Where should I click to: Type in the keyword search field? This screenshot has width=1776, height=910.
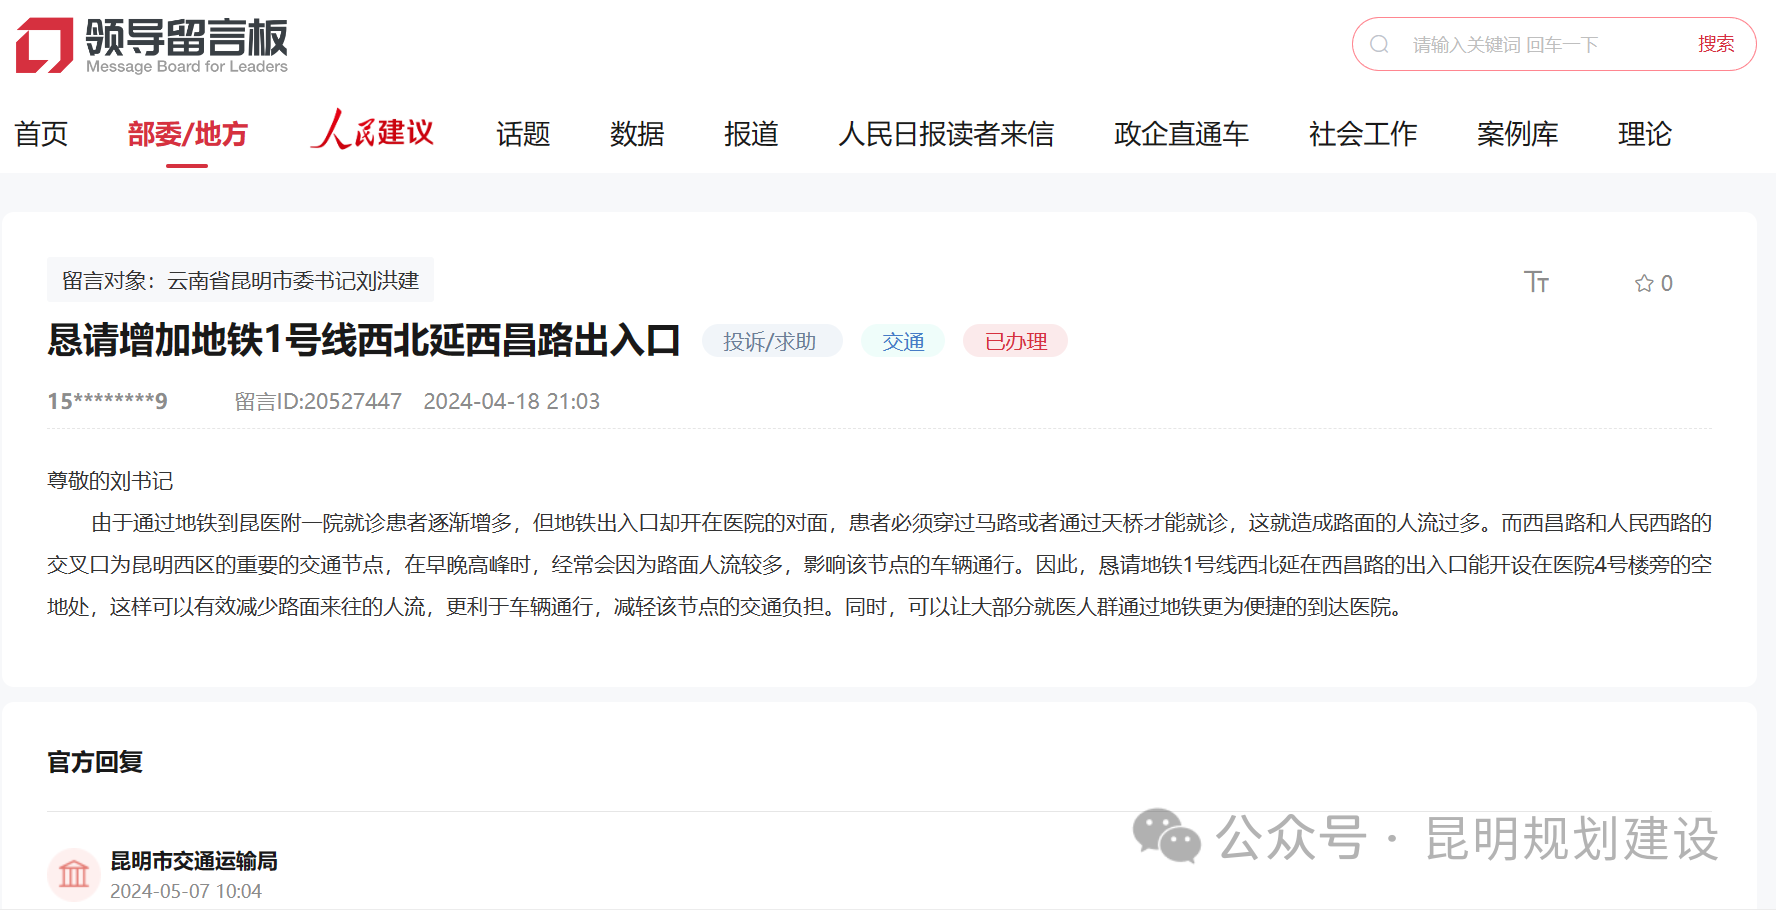click(1540, 44)
